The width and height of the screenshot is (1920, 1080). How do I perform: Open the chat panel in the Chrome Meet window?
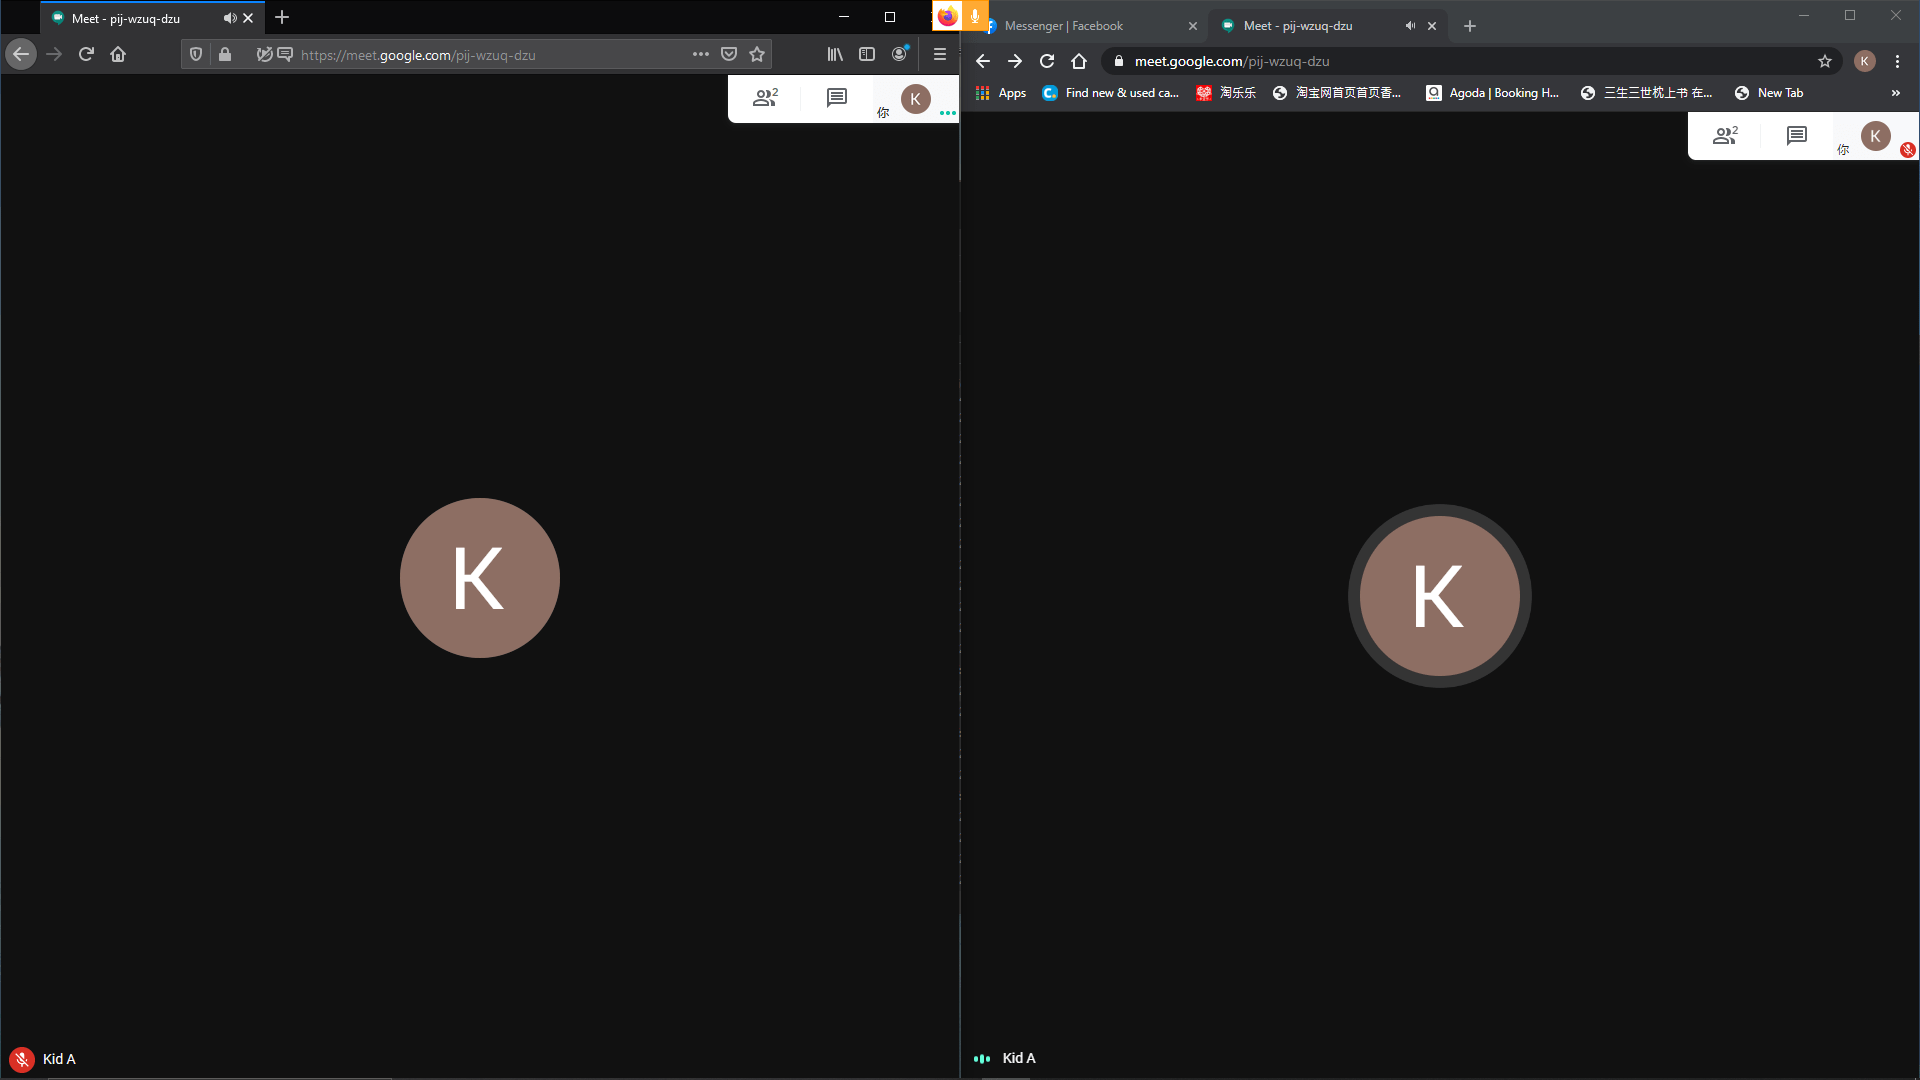tap(1796, 135)
